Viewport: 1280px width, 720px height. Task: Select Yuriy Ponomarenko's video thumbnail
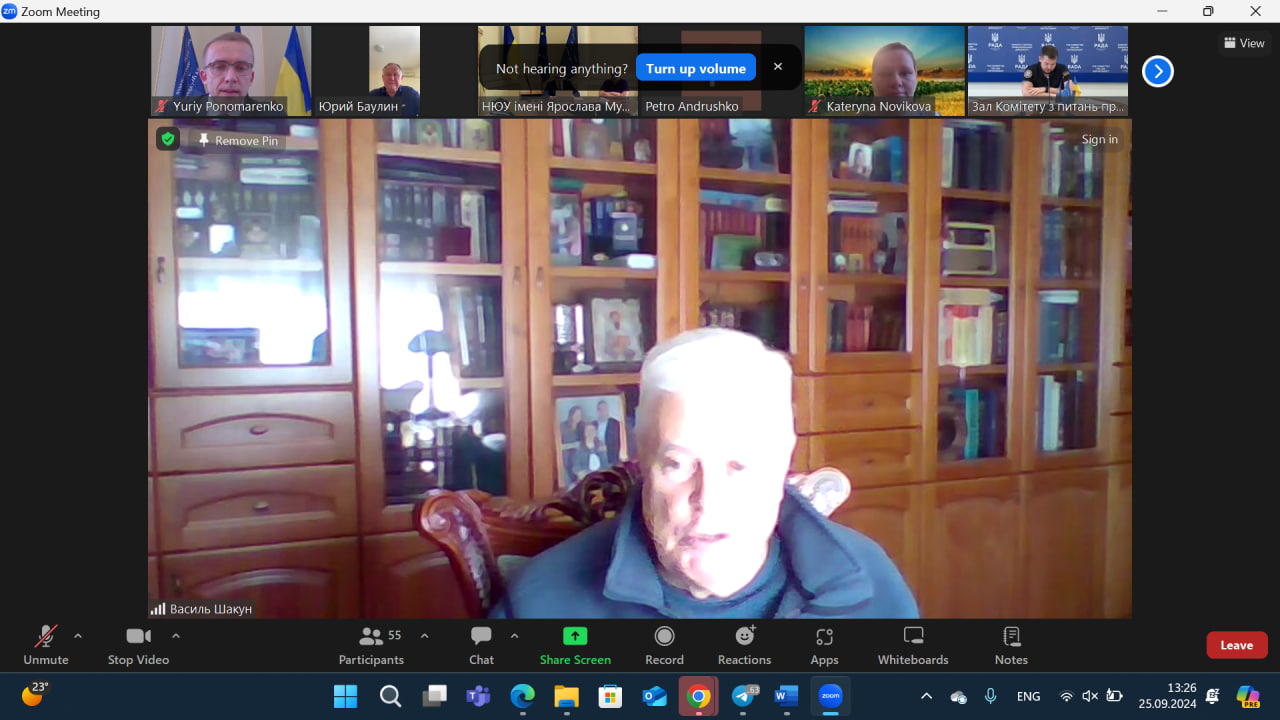point(231,70)
